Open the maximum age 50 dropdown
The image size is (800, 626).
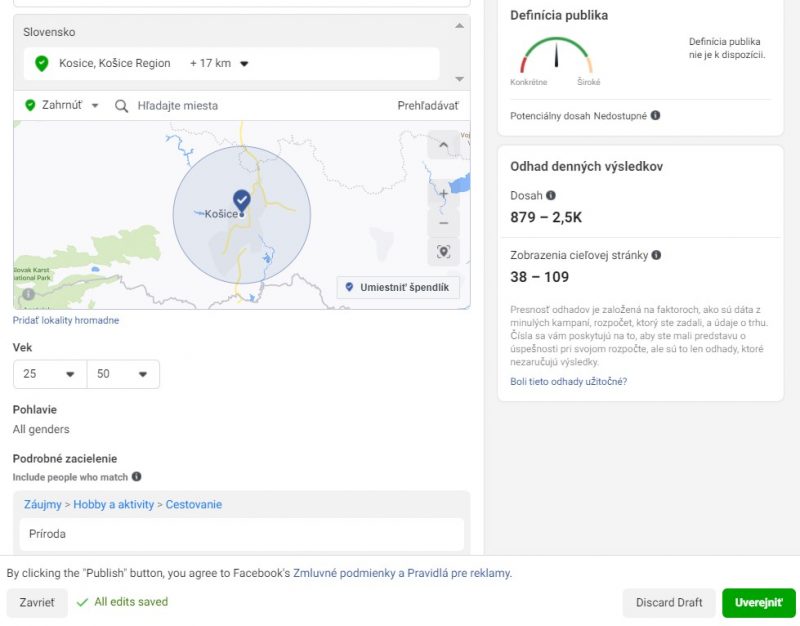(x=123, y=374)
